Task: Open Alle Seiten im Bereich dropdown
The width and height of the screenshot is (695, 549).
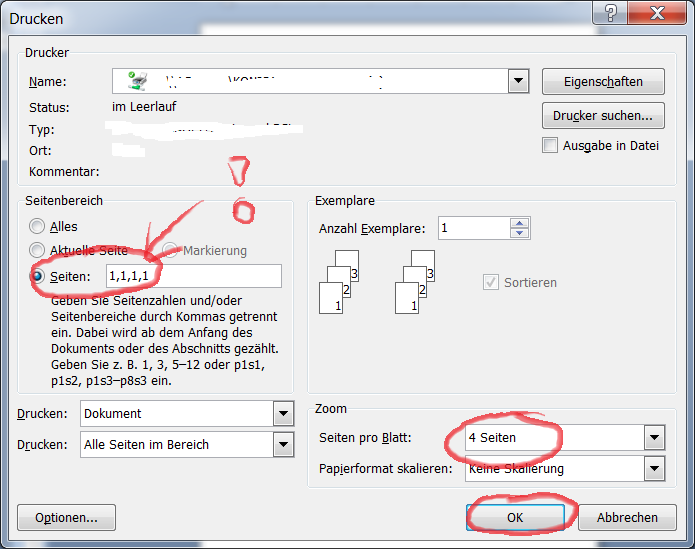Action: tap(283, 444)
